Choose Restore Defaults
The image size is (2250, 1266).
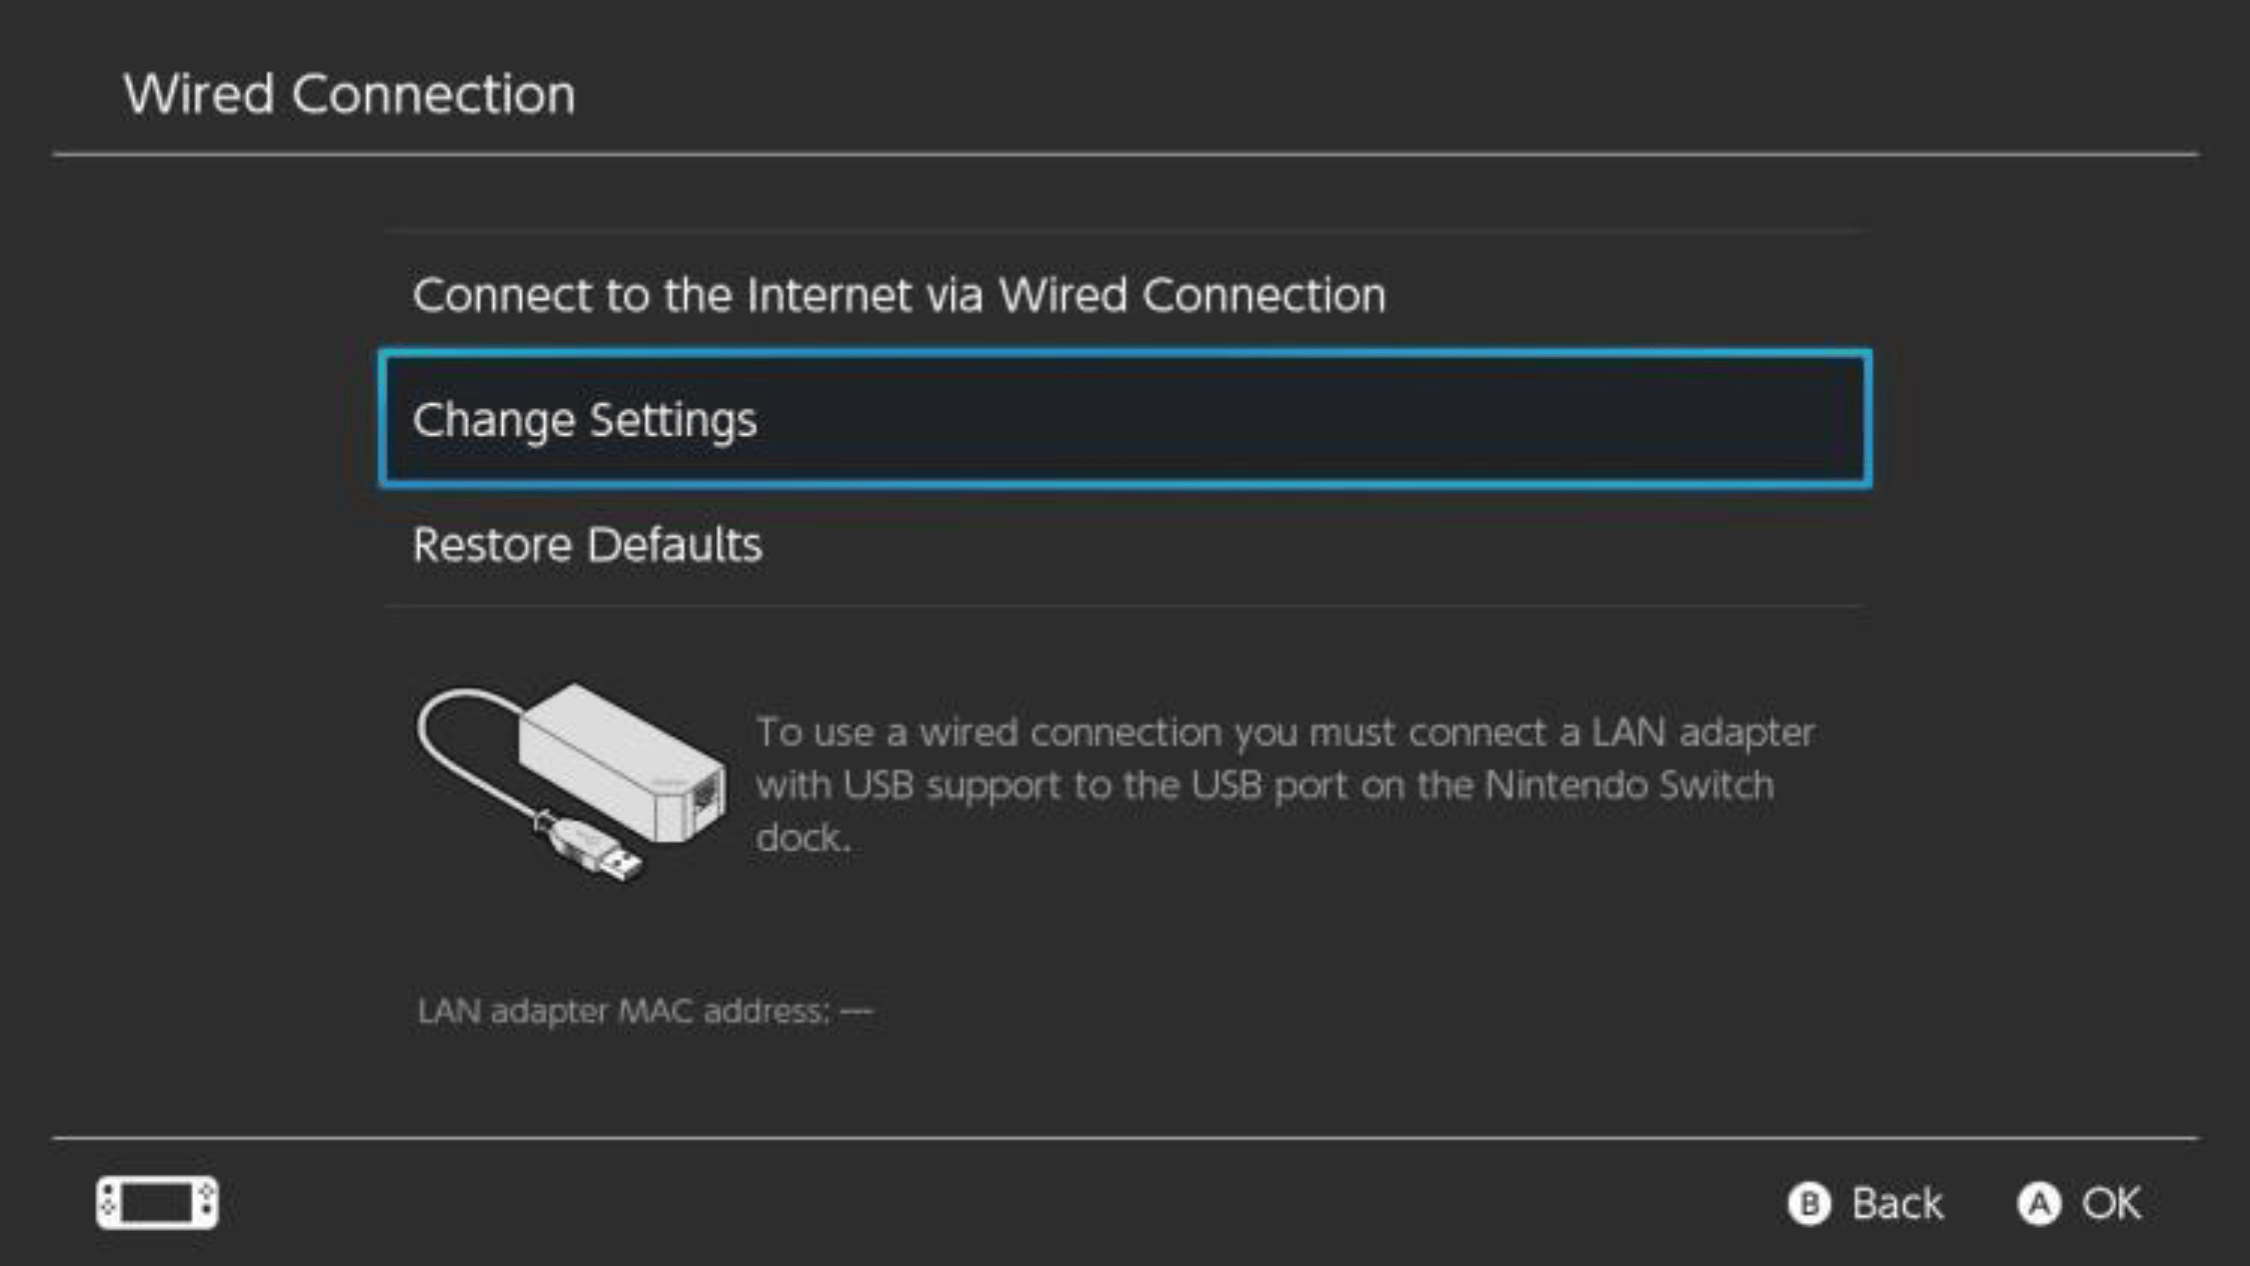1125,545
